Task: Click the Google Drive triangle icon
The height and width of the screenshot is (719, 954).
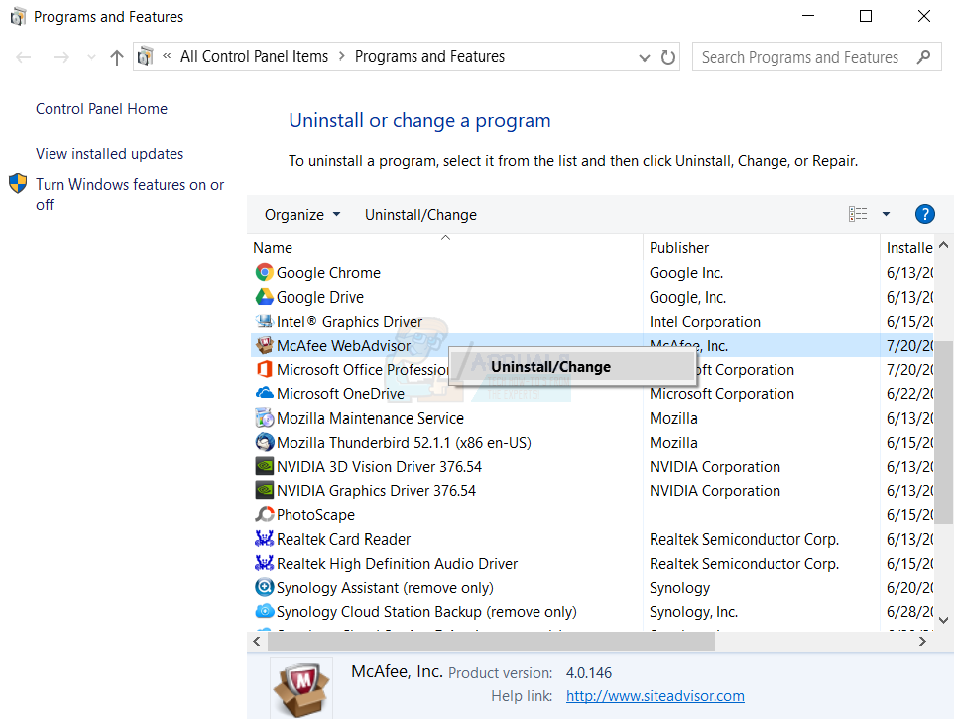Action: [x=264, y=297]
